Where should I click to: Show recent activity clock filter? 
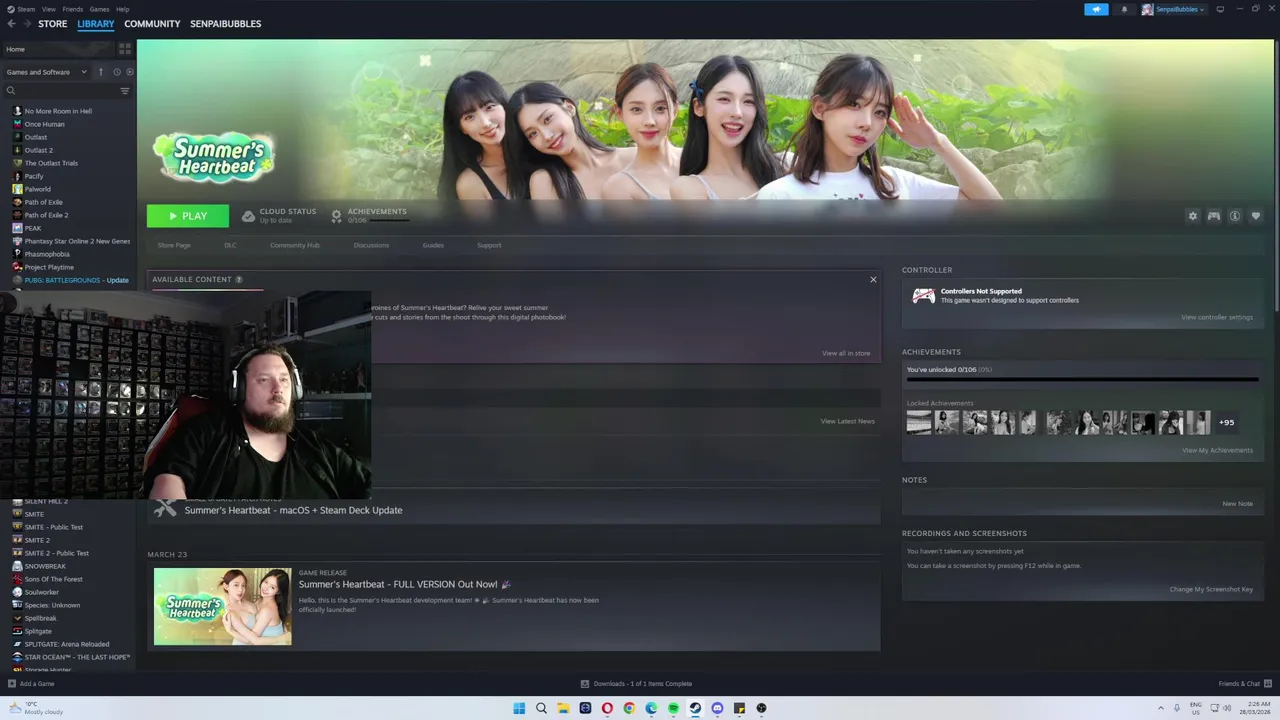(x=116, y=72)
